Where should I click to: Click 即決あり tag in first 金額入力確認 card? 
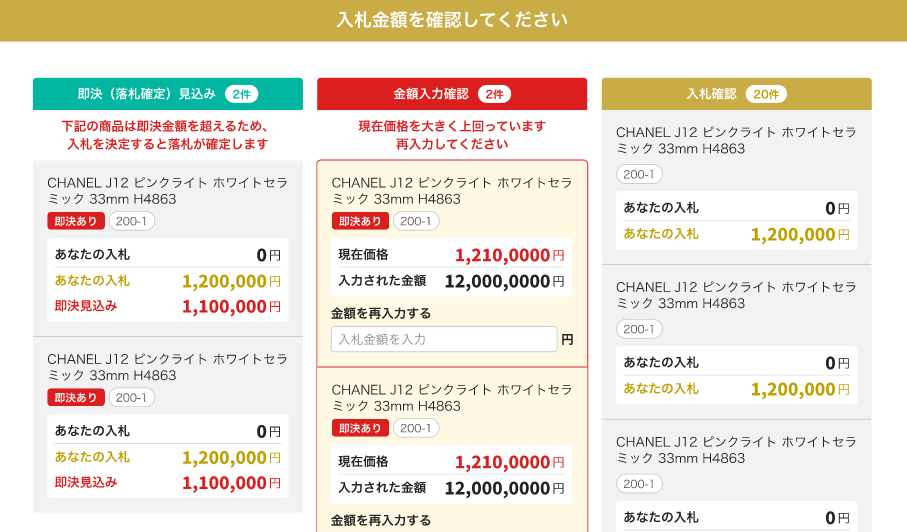(359, 221)
